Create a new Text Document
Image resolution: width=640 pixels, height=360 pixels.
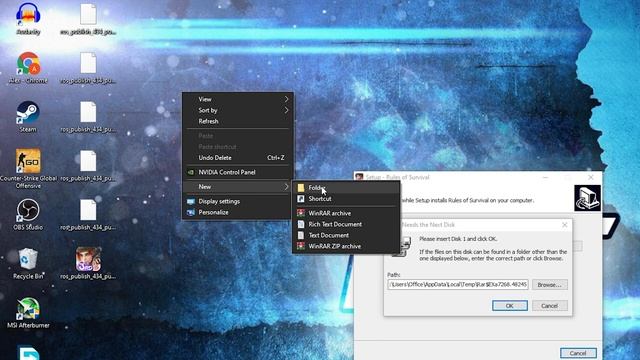pos(346,235)
